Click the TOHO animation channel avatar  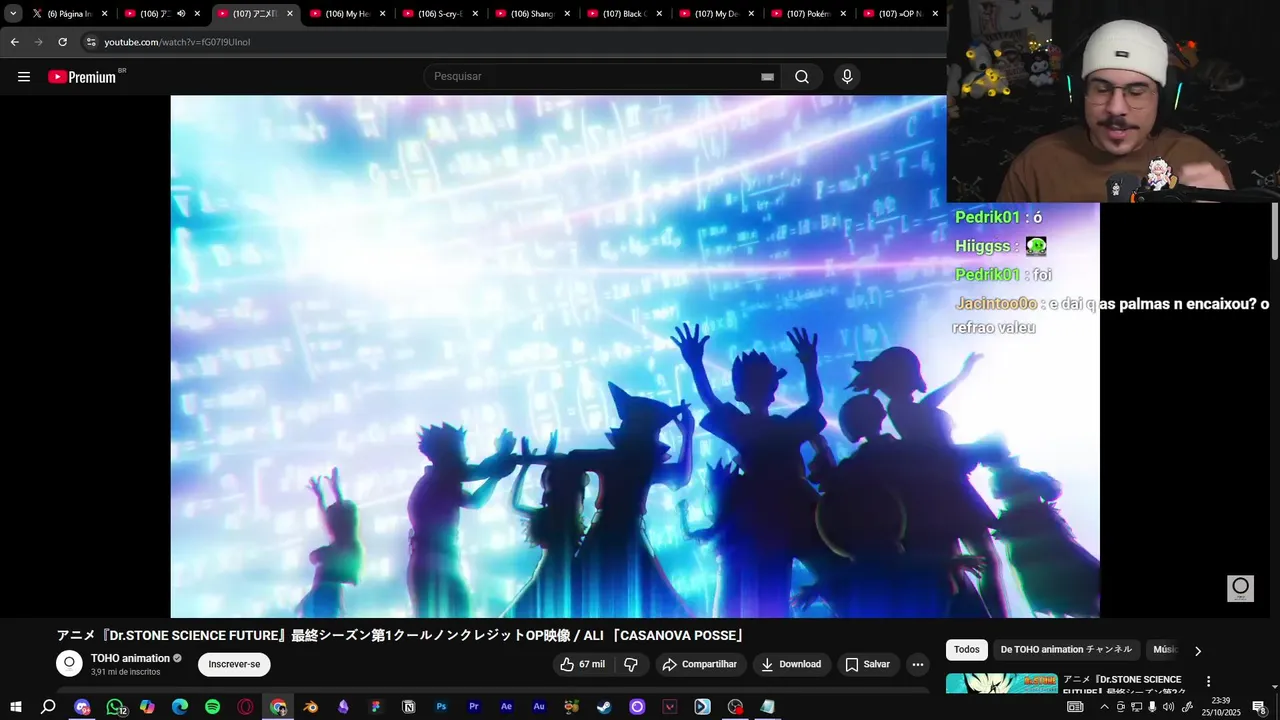pyautogui.click(x=69, y=663)
